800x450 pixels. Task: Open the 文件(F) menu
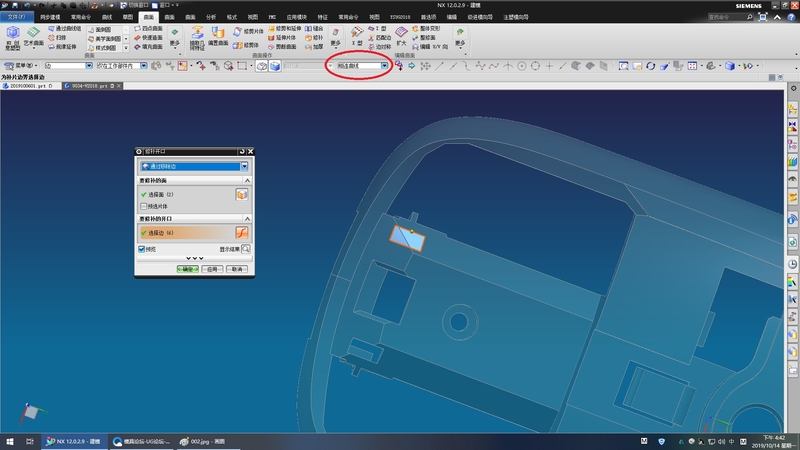(17, 18)
